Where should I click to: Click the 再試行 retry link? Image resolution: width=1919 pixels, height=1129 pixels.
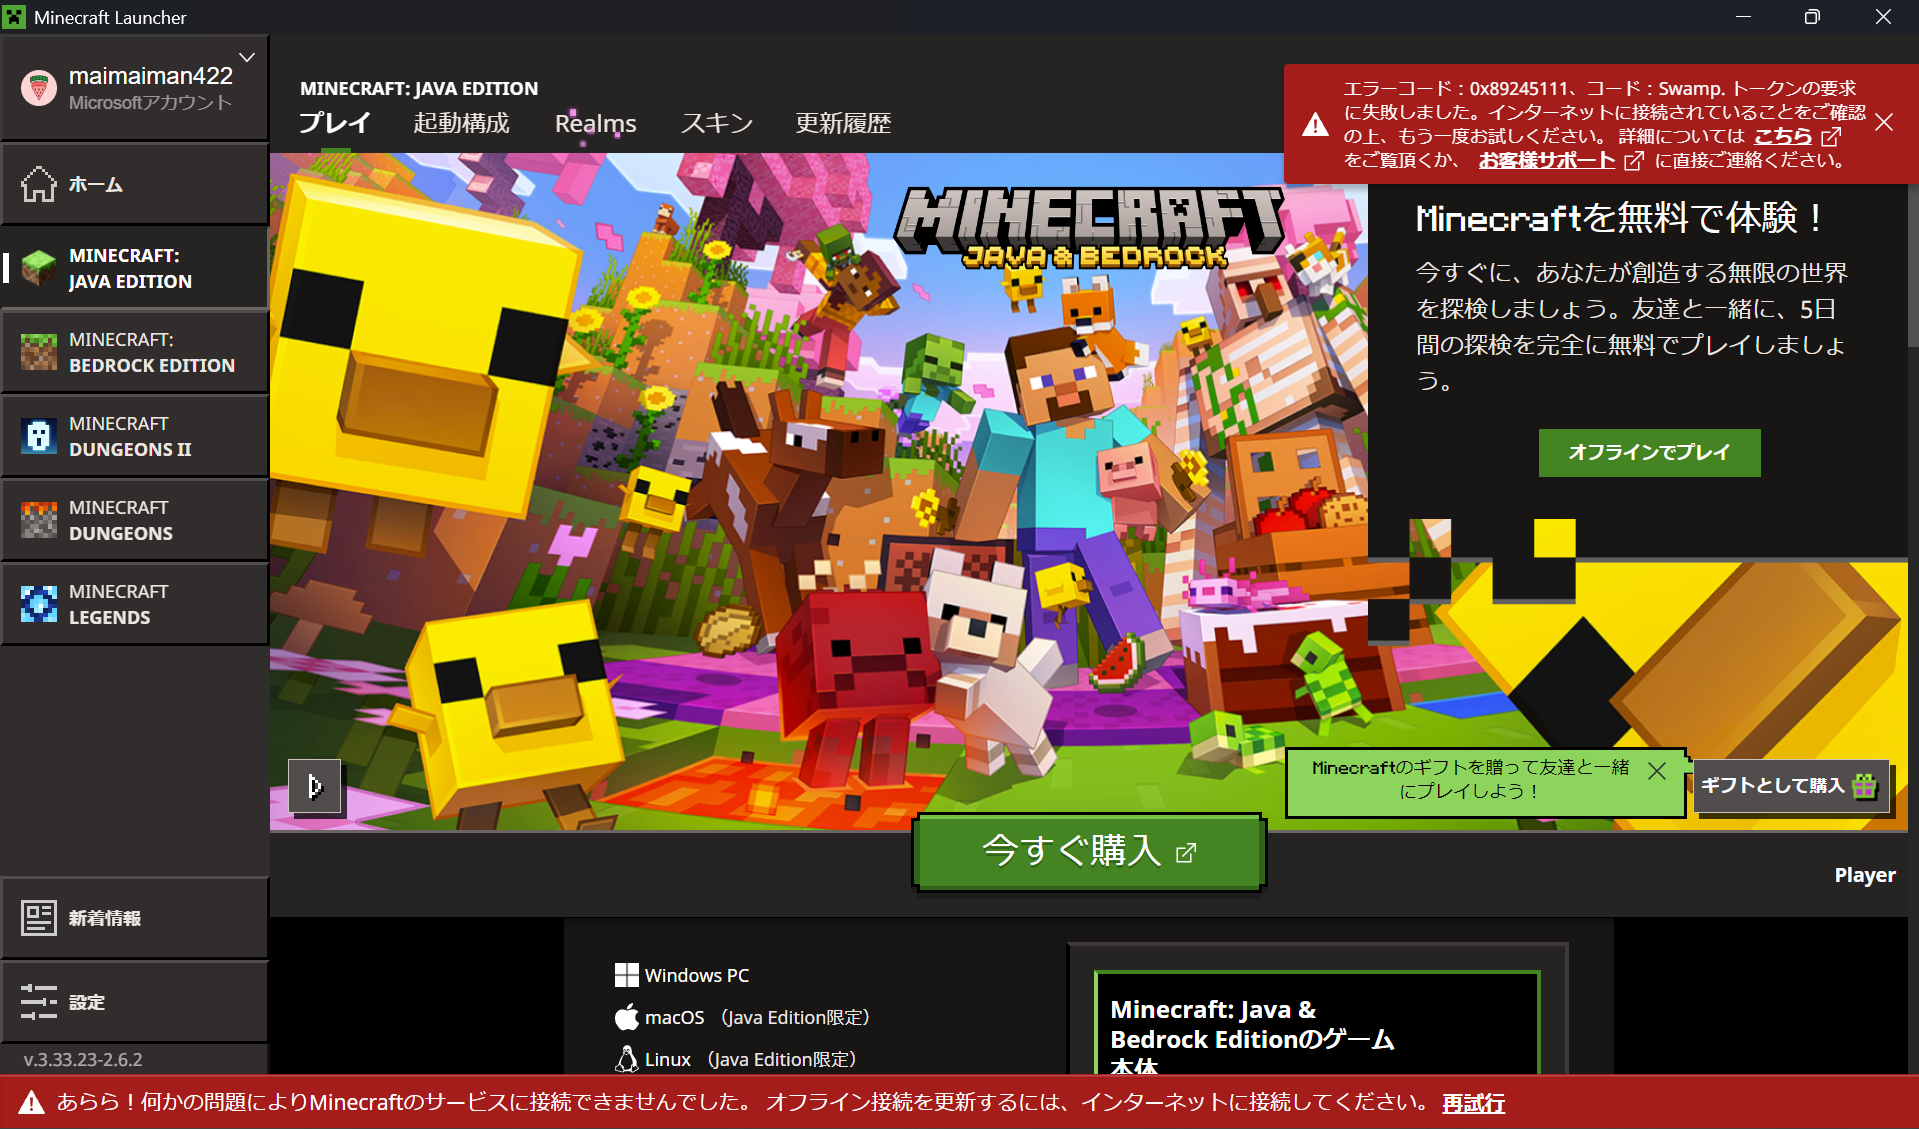click(x=1473, y=1103)
